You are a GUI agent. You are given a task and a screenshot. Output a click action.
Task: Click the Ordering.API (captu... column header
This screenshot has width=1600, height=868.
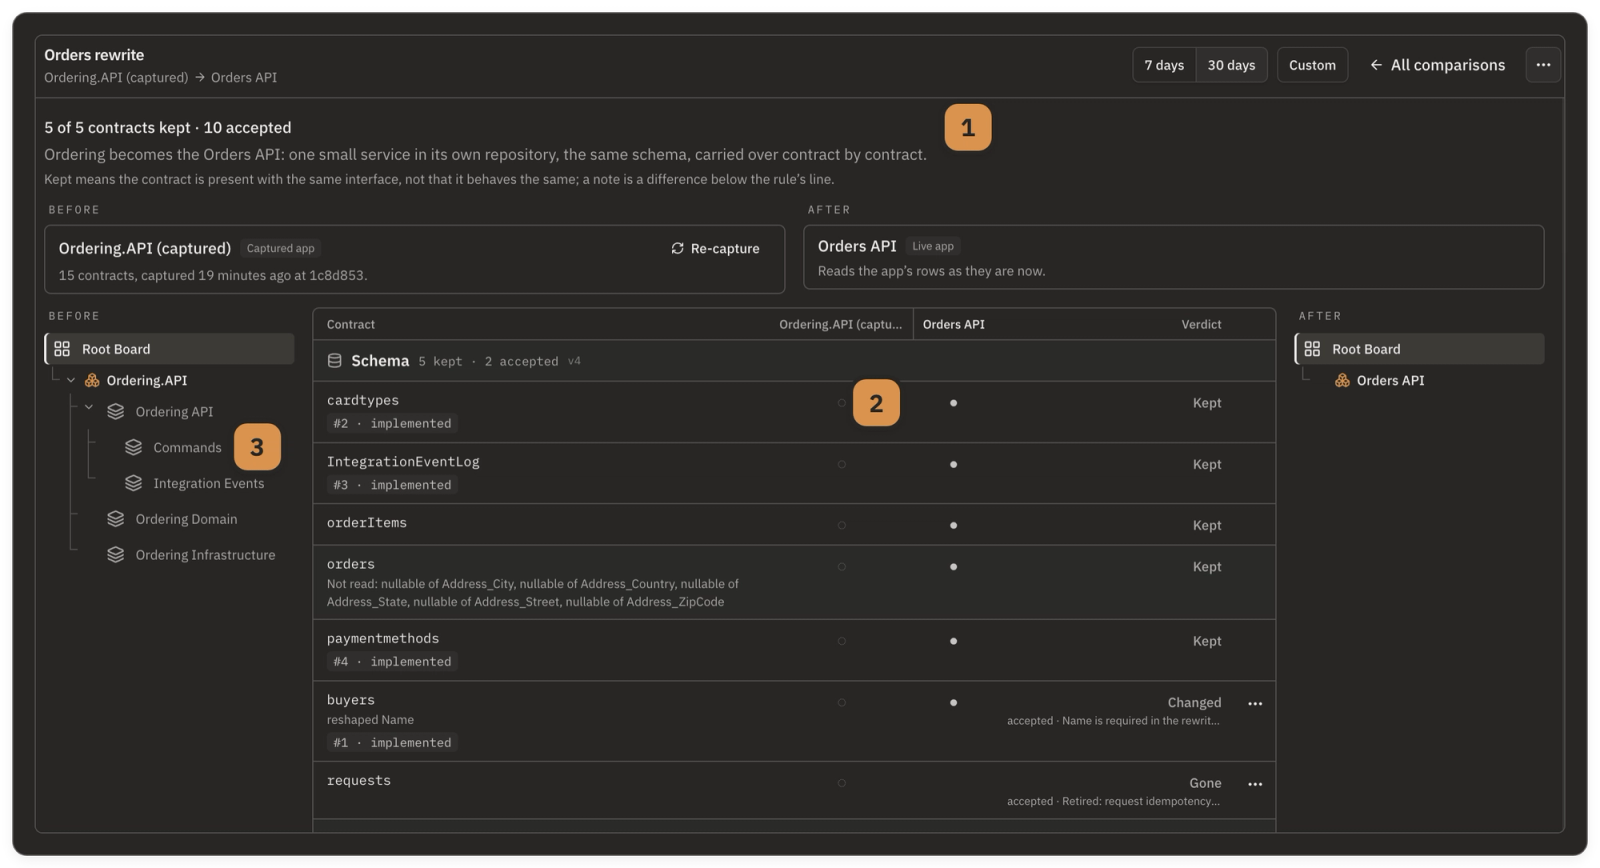(x=840, y=325)
